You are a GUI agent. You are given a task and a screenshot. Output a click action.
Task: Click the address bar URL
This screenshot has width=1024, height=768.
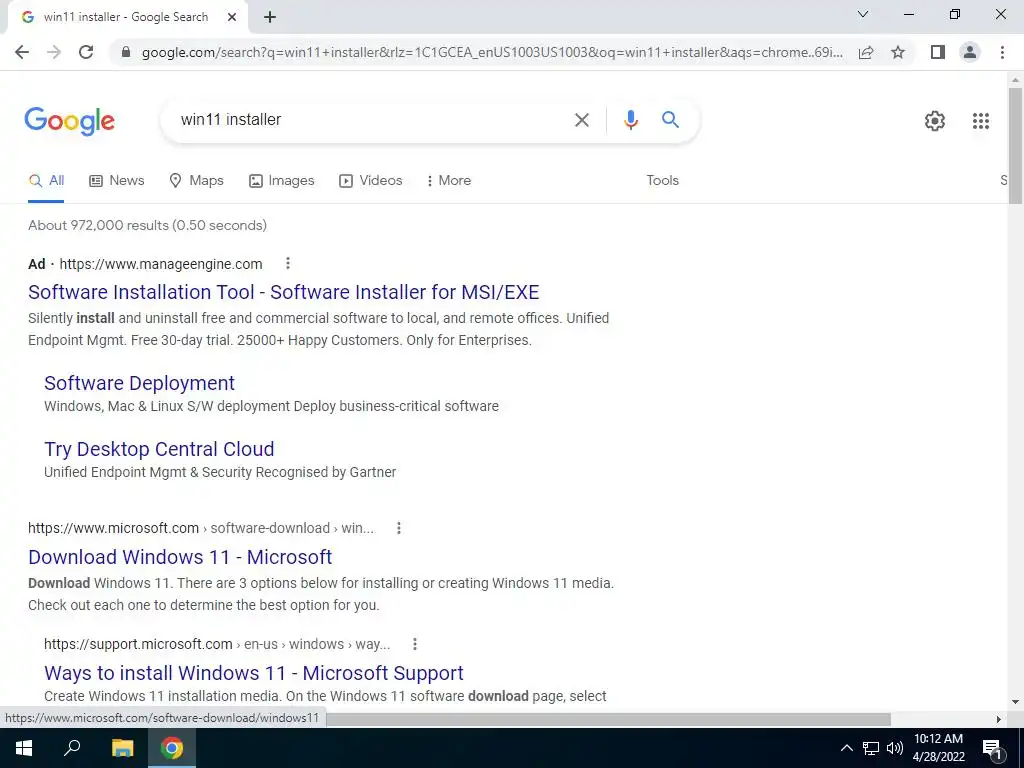[x=491, y=52]
